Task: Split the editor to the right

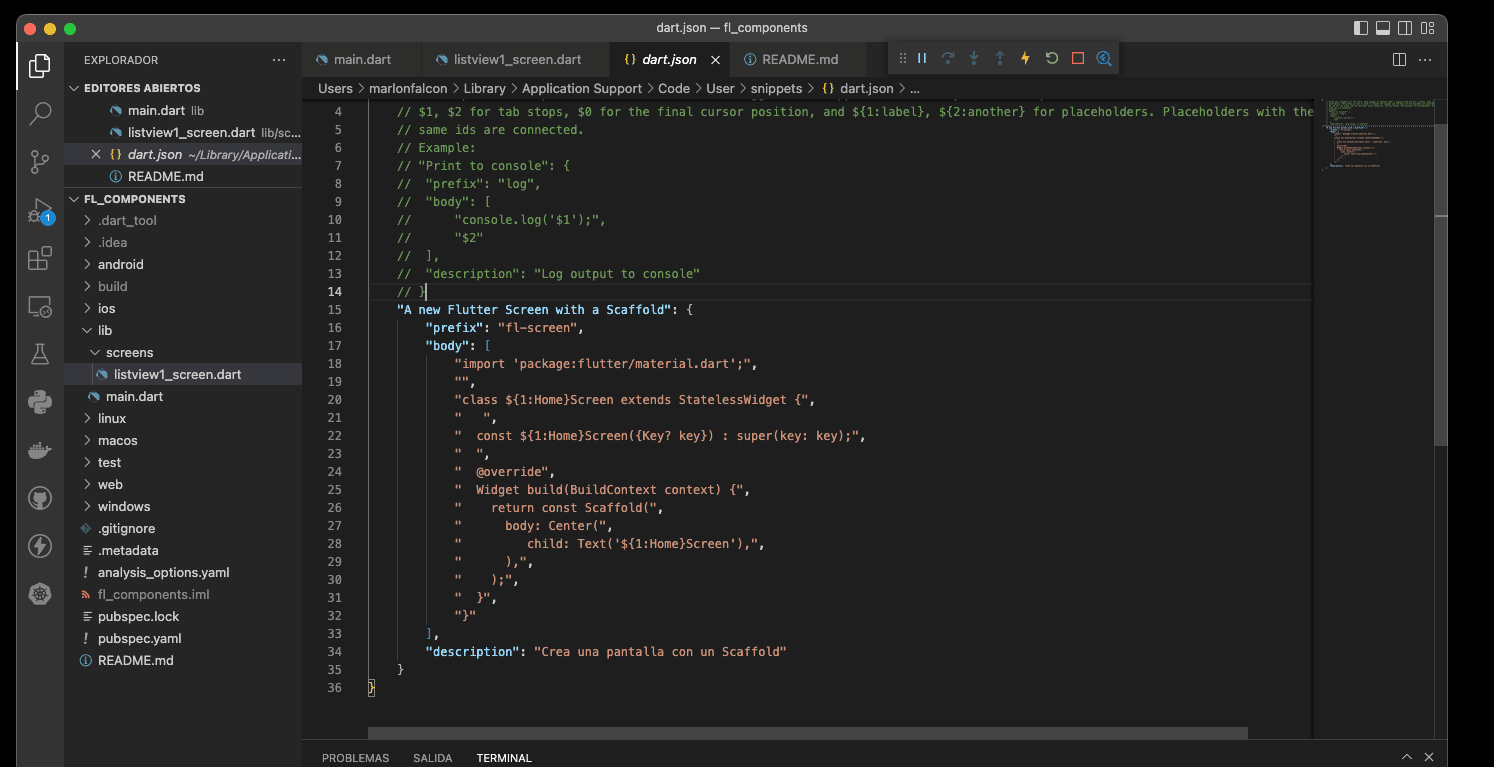Action: coord(1399,60)
